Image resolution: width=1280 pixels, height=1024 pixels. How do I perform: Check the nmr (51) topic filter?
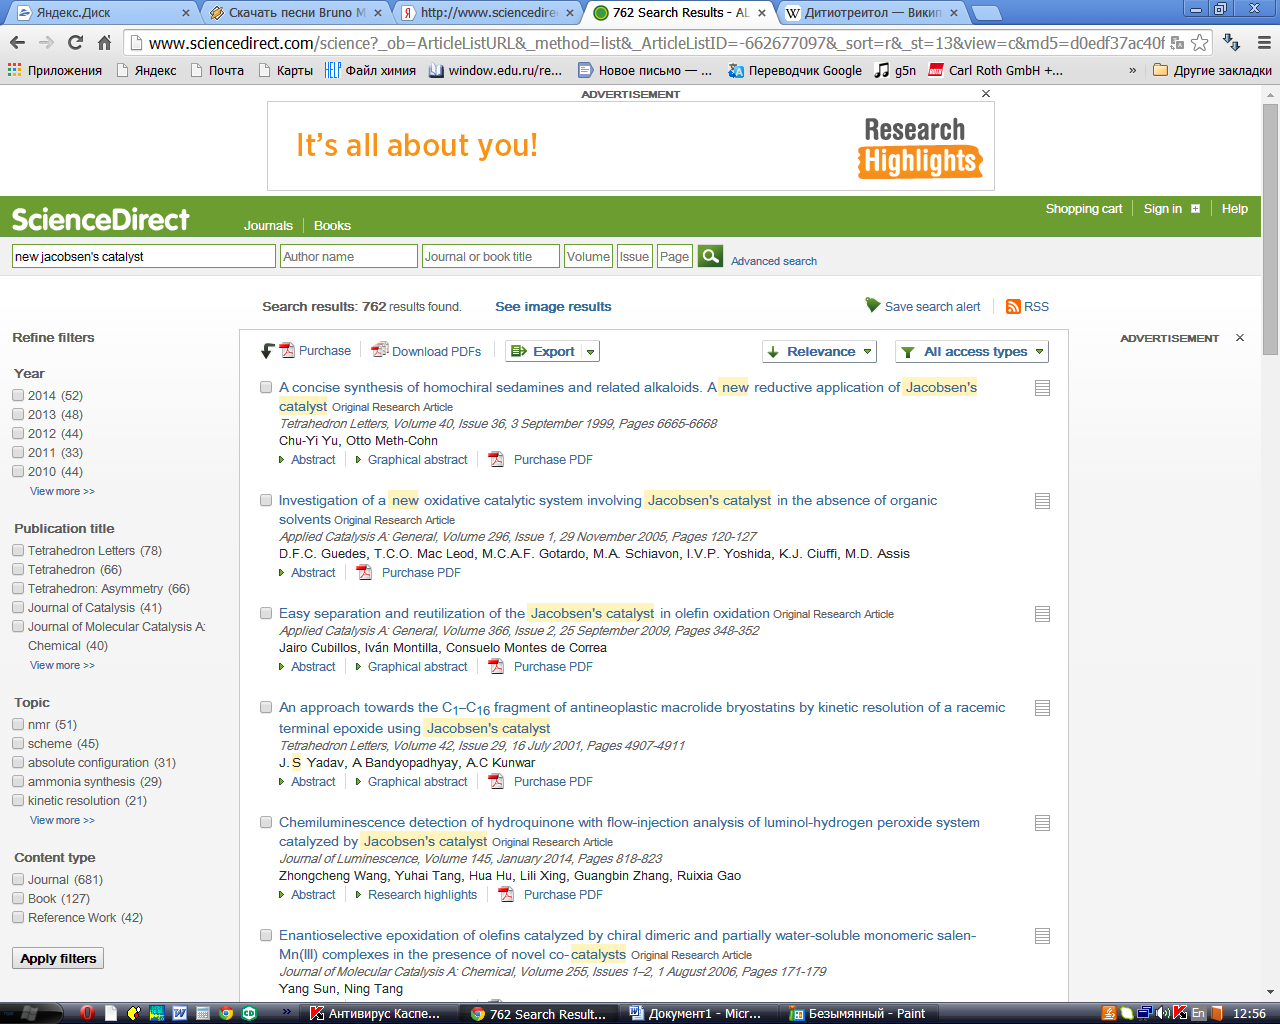(18, 724)
